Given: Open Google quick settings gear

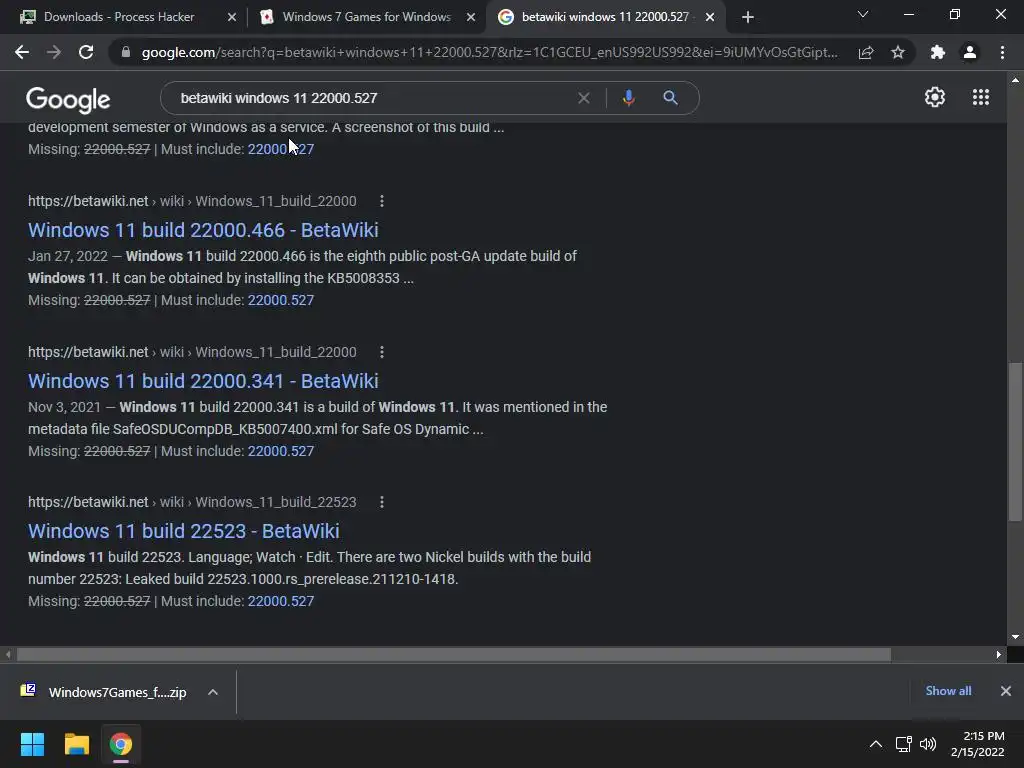Looking at the screenshot, I should pos(935,97).
